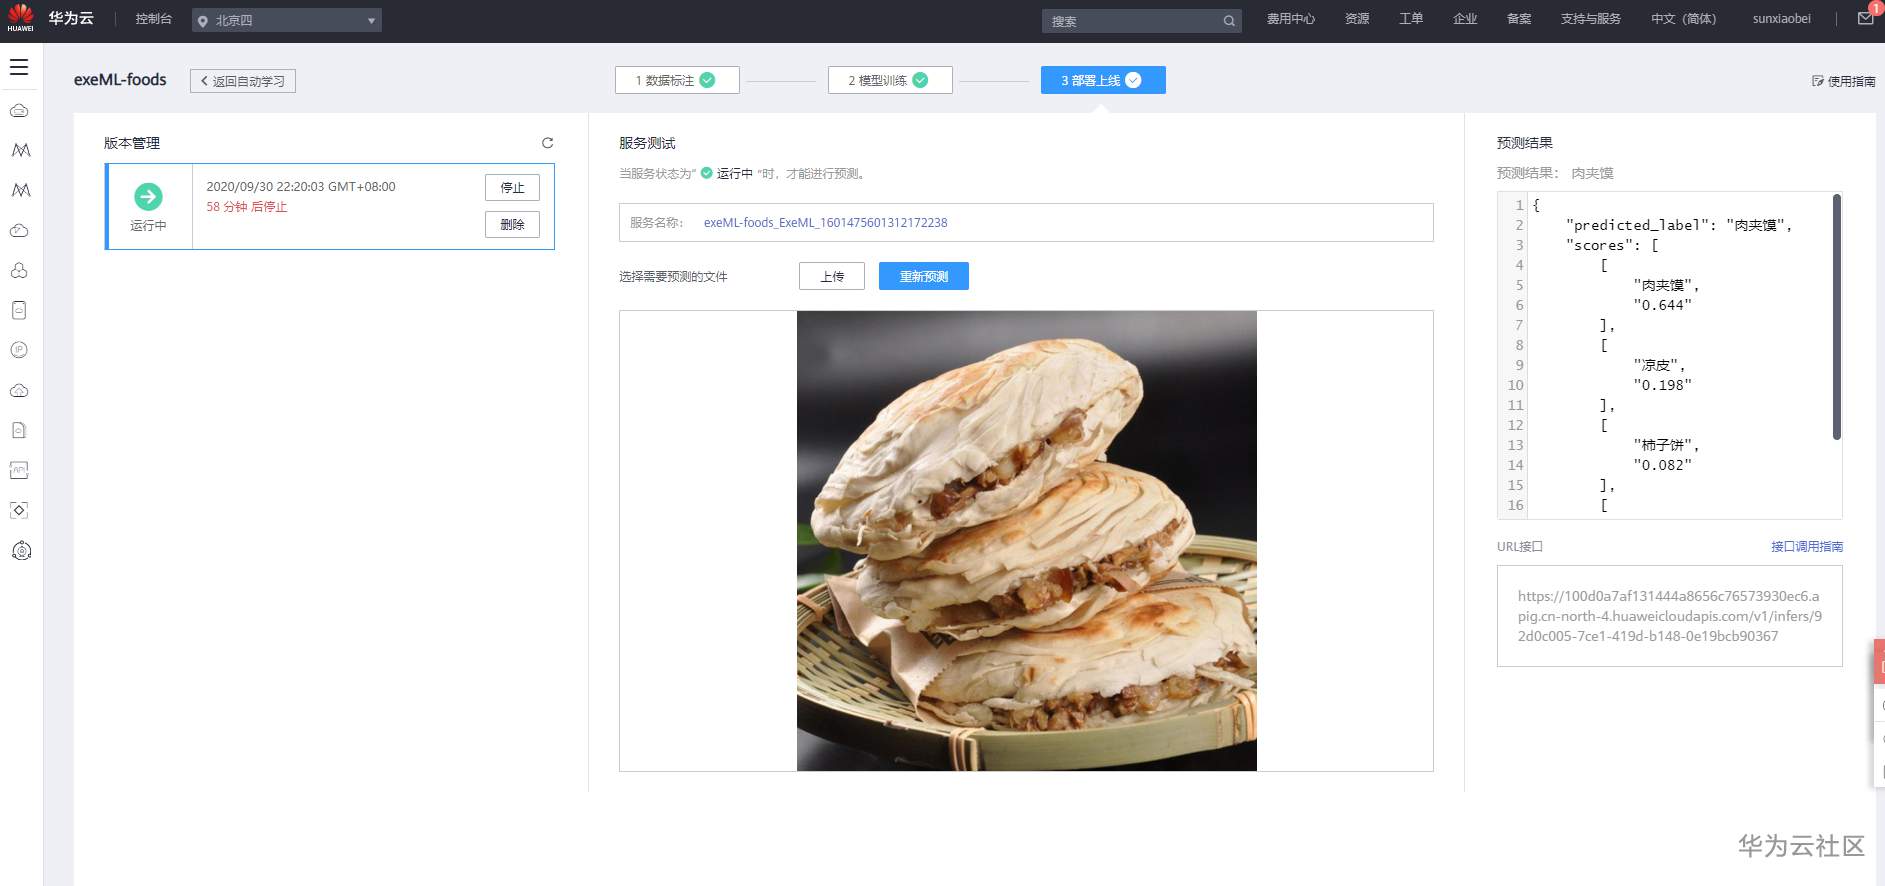This screenshot has width=1885, height=886.
Task: Click the exeML-foods project title
Action: tap(120, 80)
